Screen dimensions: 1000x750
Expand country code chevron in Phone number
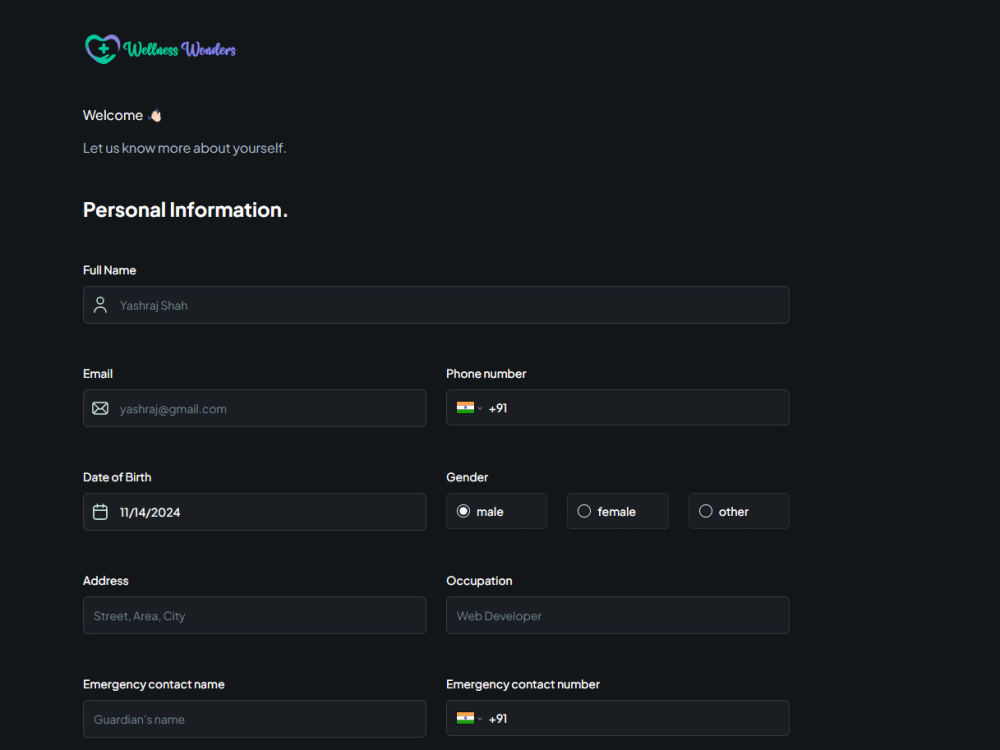click(480, 408)
